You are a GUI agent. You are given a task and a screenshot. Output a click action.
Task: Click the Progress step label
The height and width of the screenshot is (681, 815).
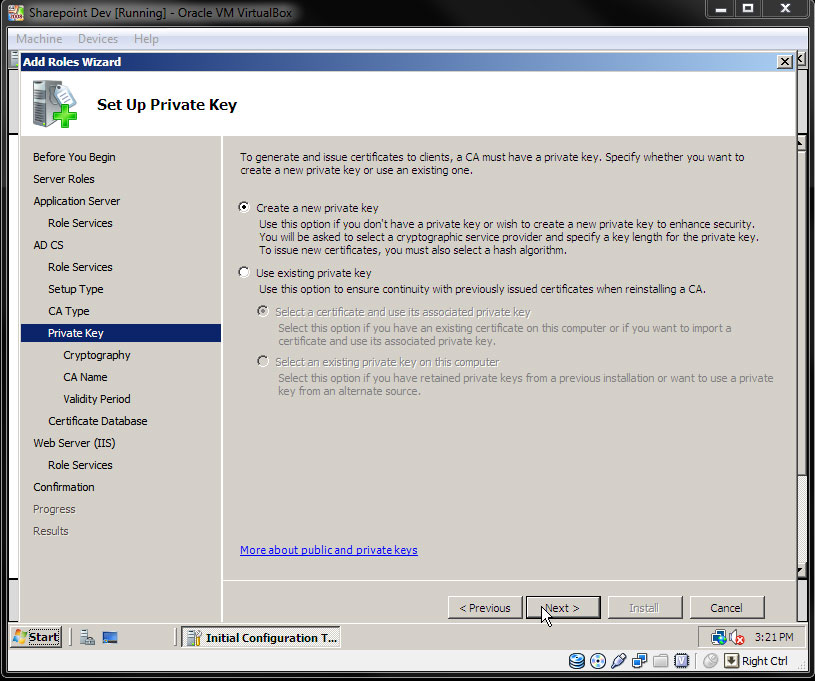(54, 509)
